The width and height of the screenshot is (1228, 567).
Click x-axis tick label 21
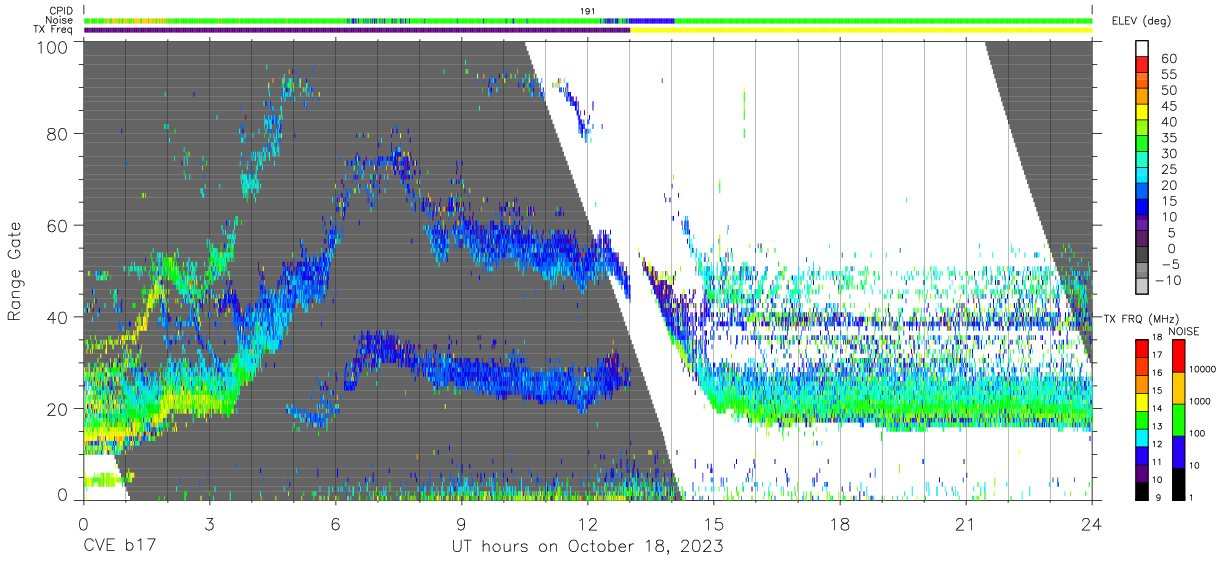click(966, 523)
